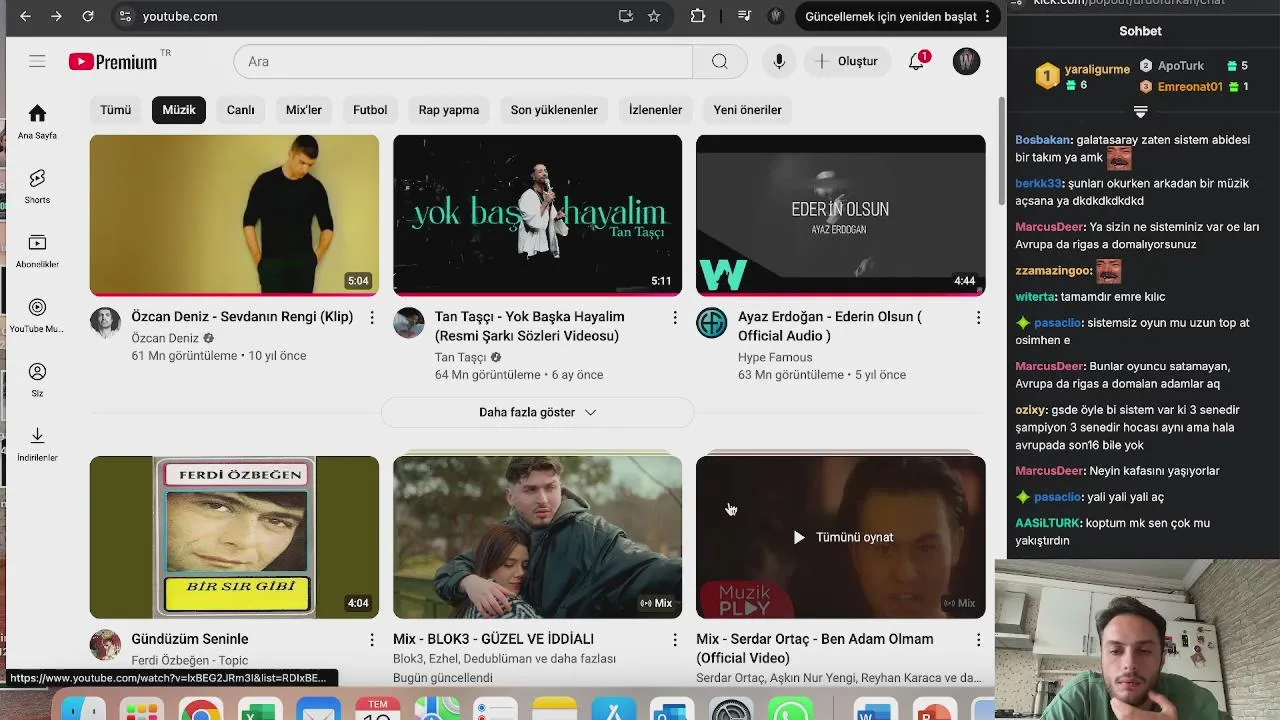Open site information icon beside youtube.com

[124, 16]
